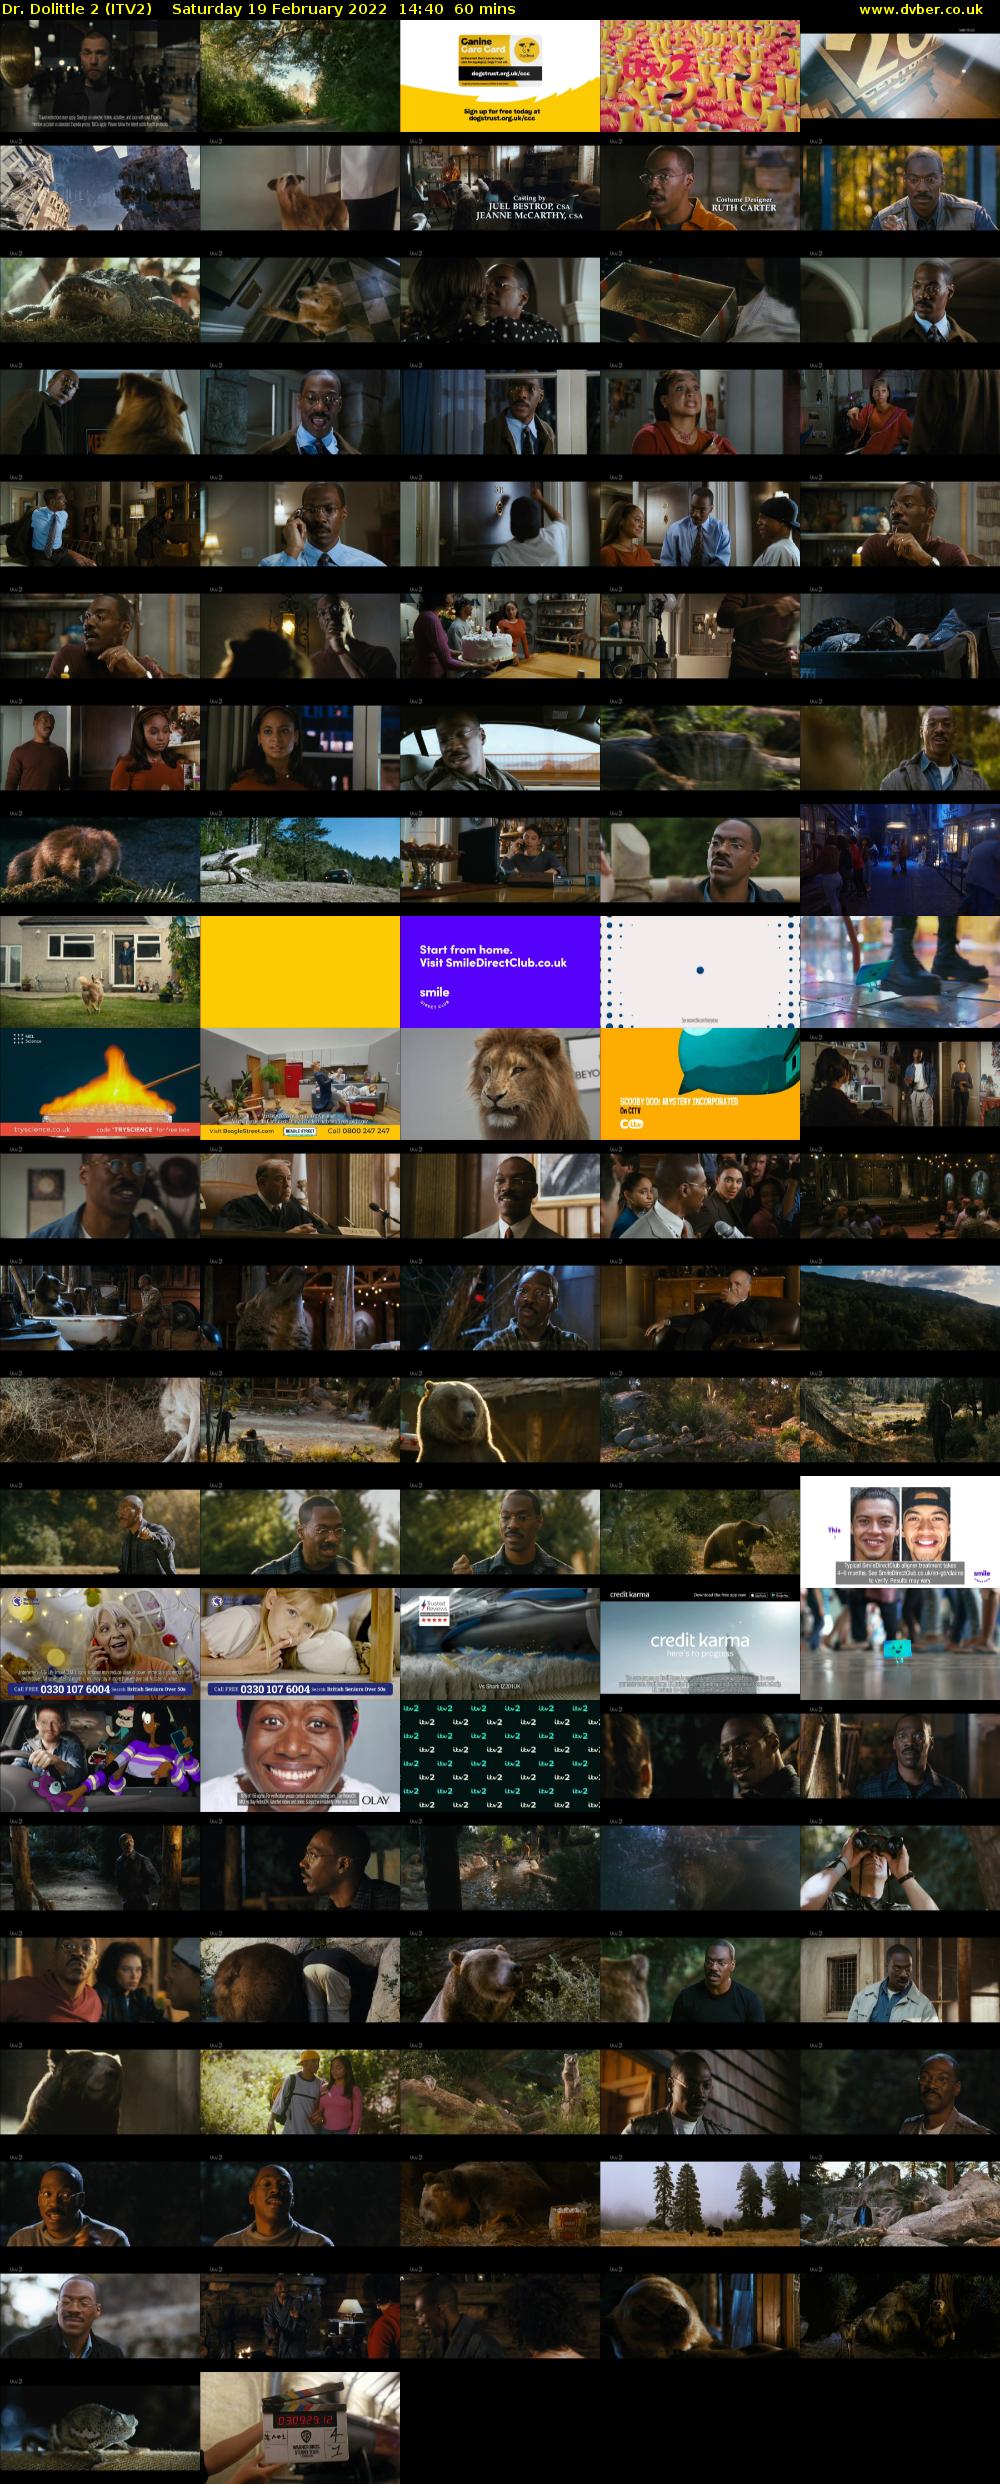This screenshot has height=2484, width=1000.
Task: Click the house with dog on lawn thumbnail
Action: (100, 972)
